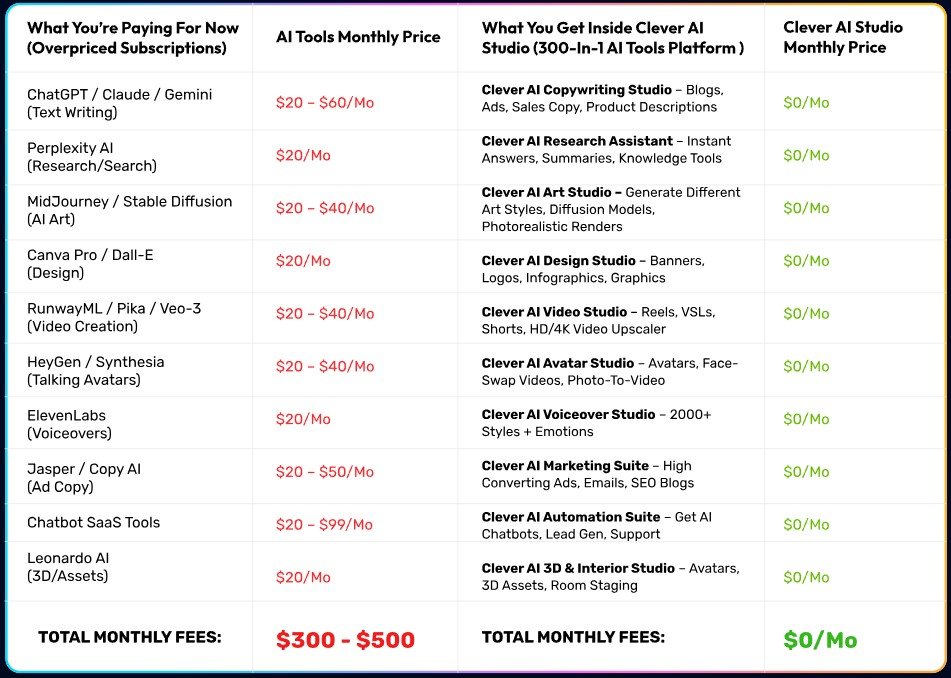Select the Perplexity AI research/search cell
The height and width of the screenshot is (678, 951).
(92, 156)
